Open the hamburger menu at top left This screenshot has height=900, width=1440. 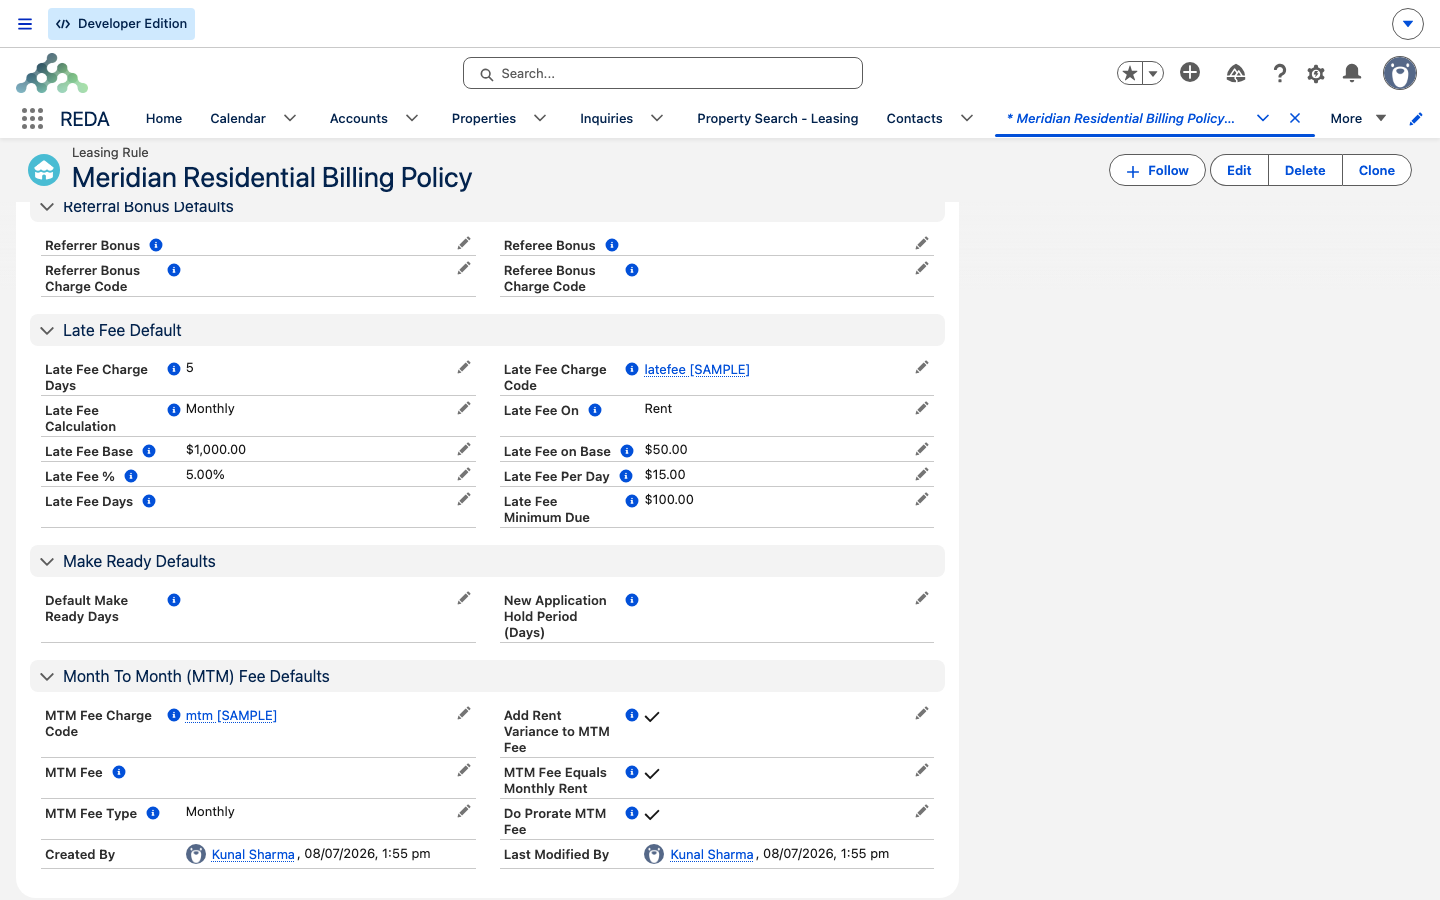pos(25,24)
